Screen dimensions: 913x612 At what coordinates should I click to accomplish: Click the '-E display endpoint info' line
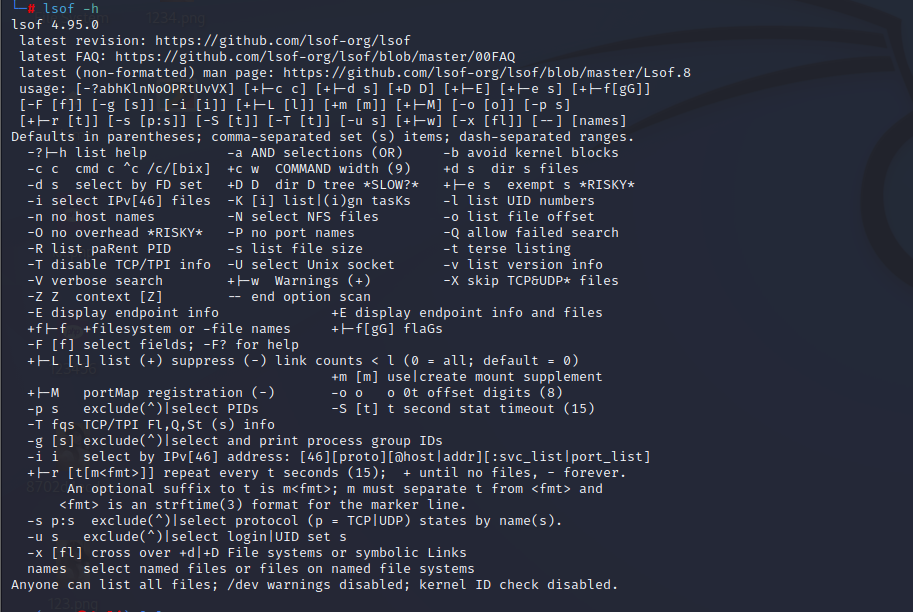tap(123, 313)
